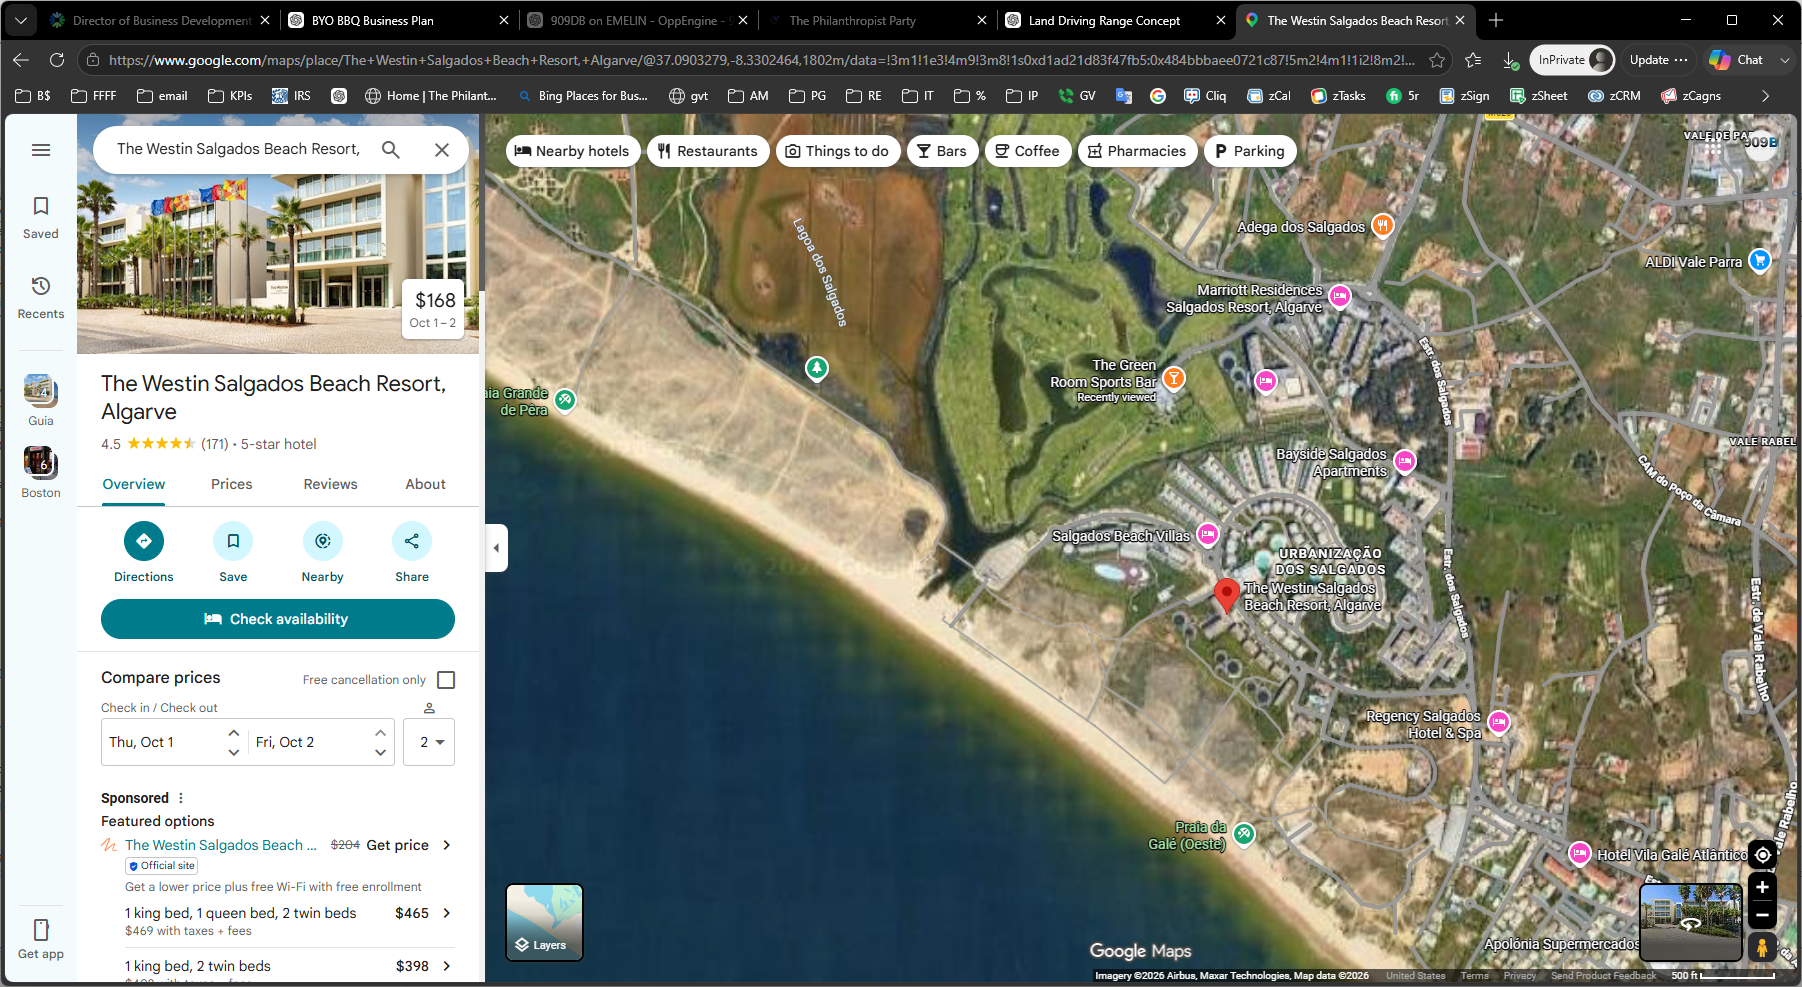
Task: Switch to BYO BBQ Business Plan tab
Action: point(398,20)
